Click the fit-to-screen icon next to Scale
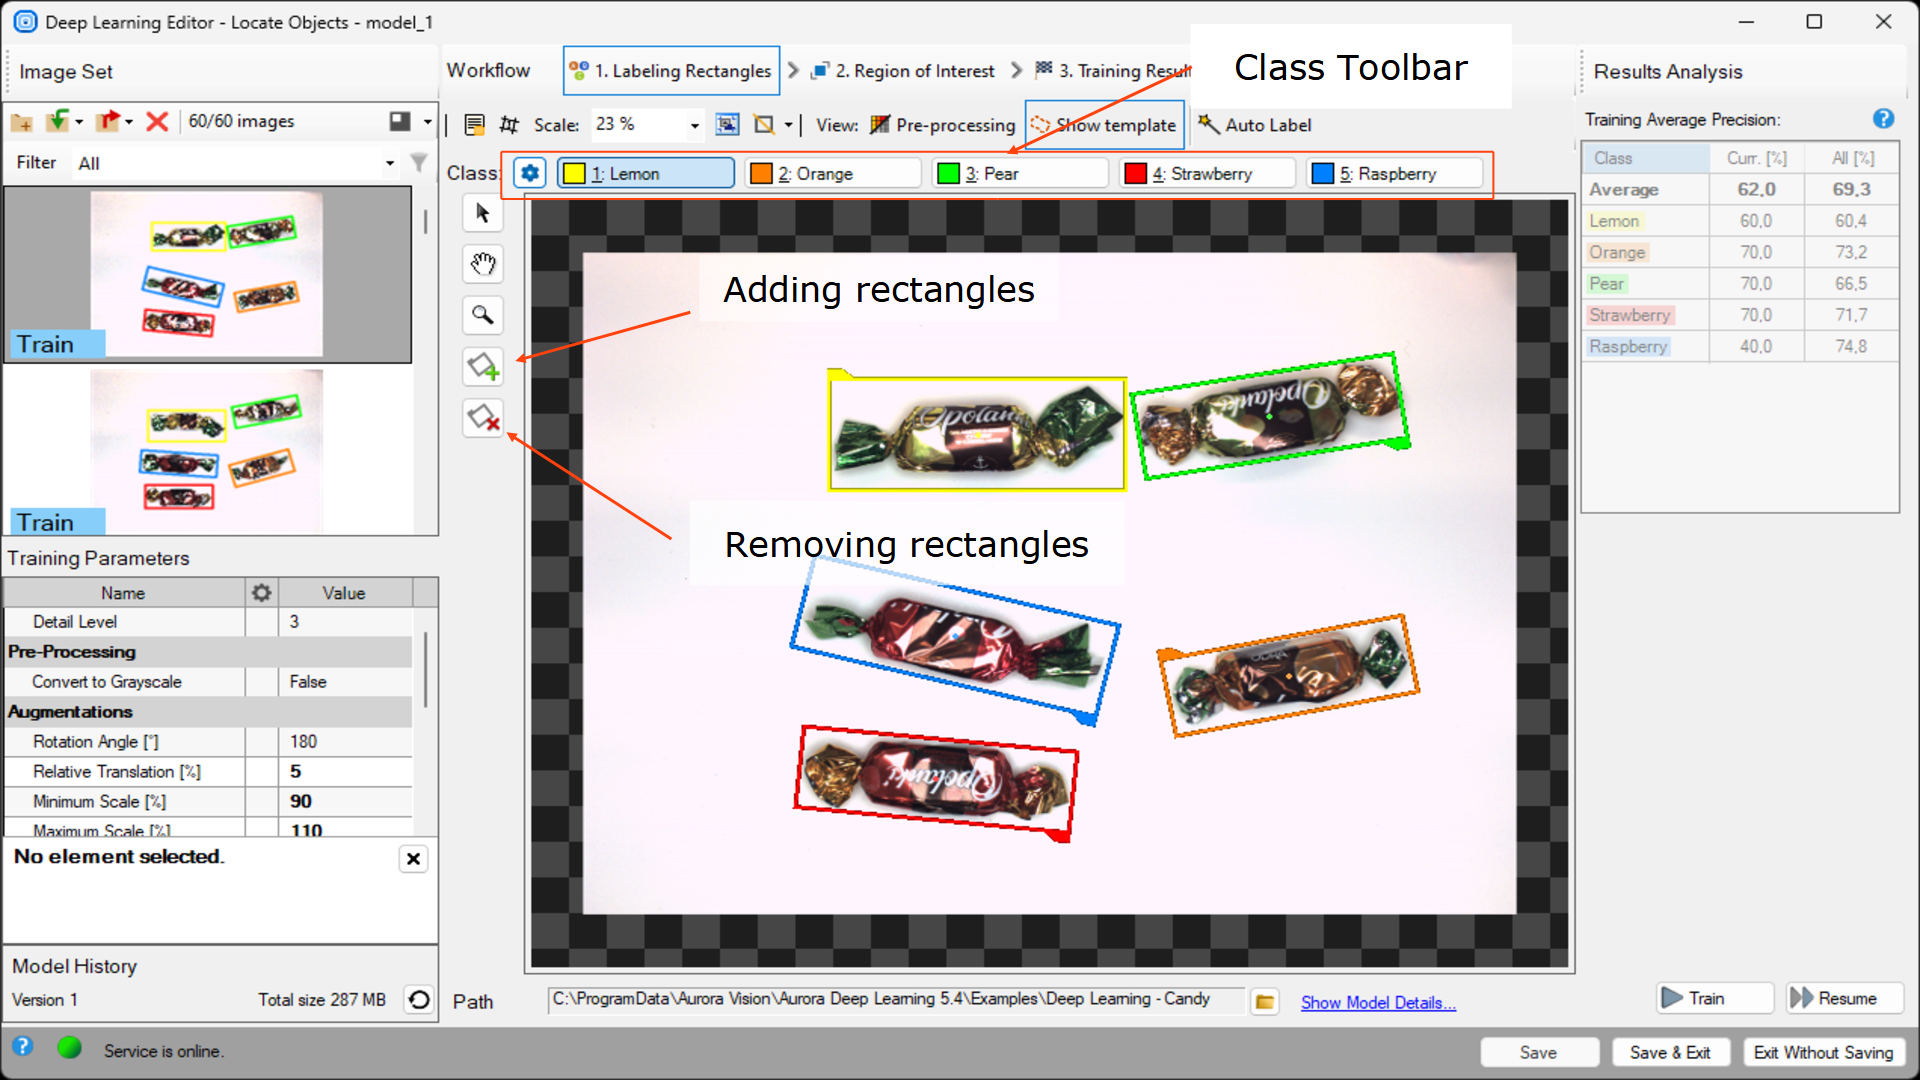1920x1080 pixels. tap(727, 125)
